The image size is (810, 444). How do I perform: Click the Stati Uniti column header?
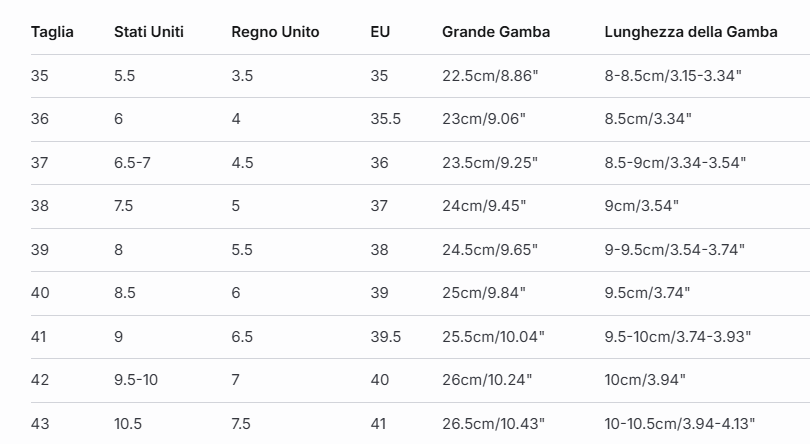pyautogui.click(x=150, y=32)
